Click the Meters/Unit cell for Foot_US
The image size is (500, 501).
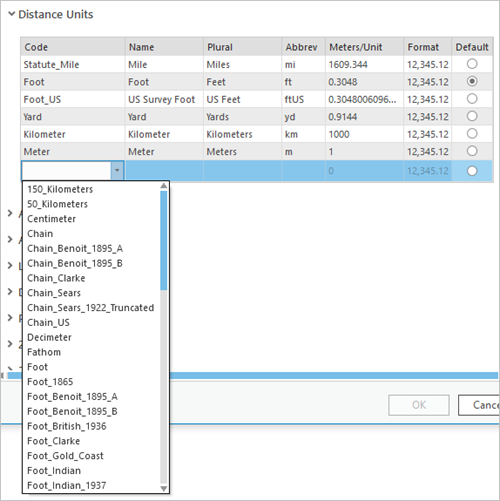coord(364,99)
